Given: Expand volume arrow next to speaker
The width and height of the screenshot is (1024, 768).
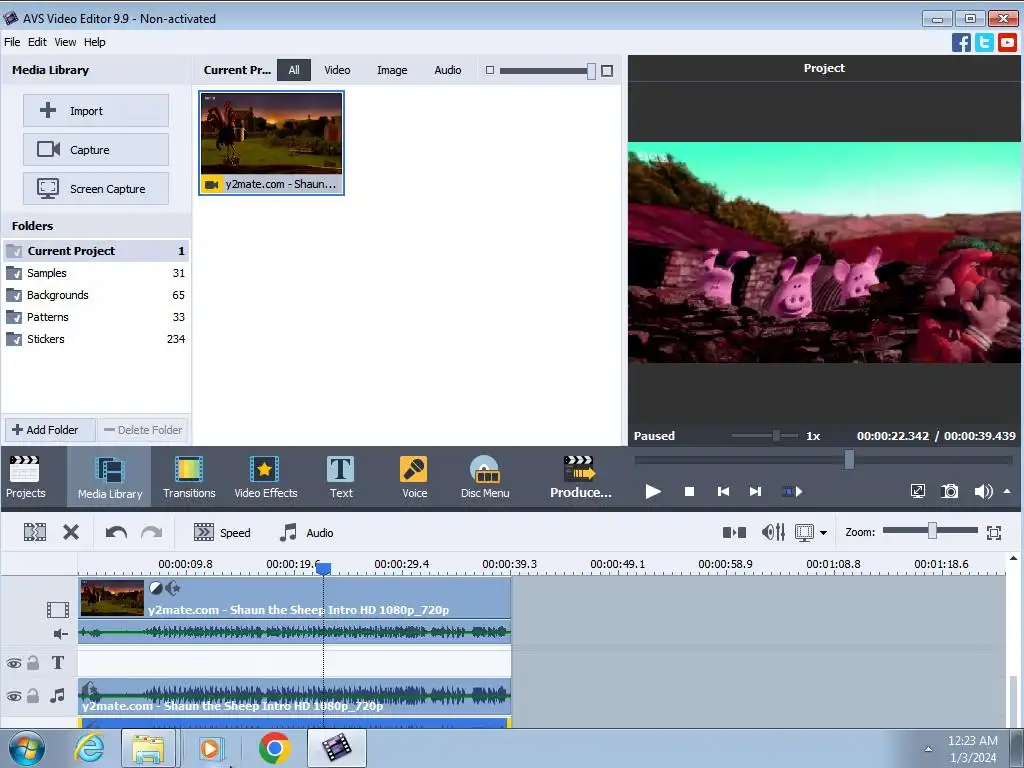Looking at the screenshot, I should pyautogui.click(x=1006, y=491).
